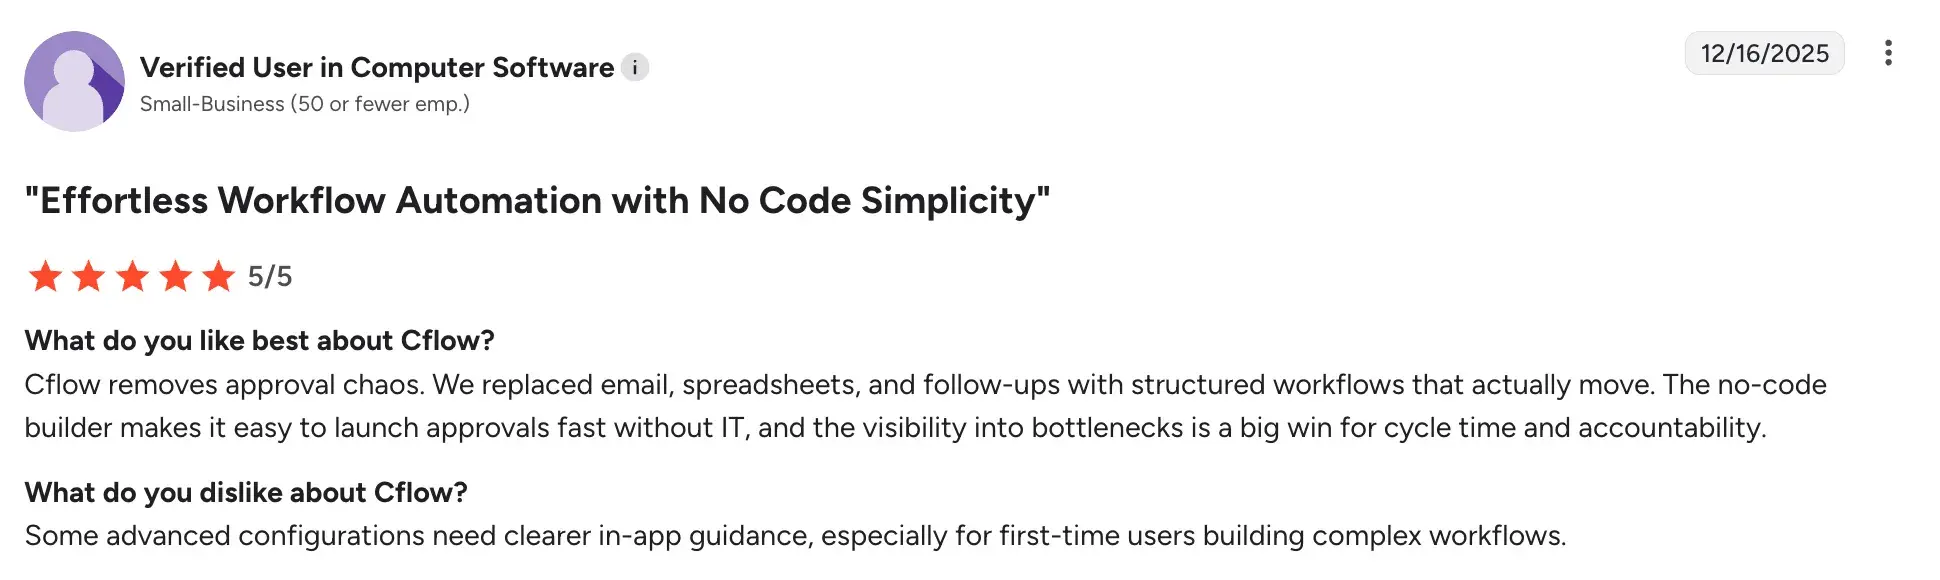Click the 12/16/2025 date badge

coord(1764,53)
